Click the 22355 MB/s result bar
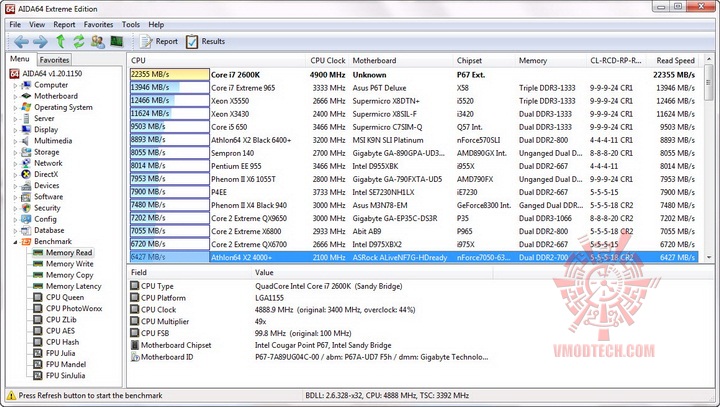The height and width of the screenshot is (407, 720). [169, 74]
